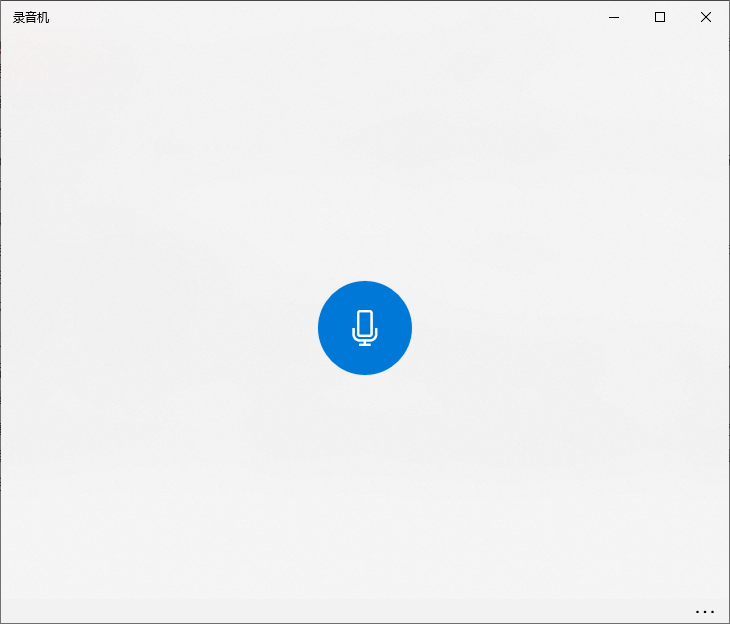Begin a new voice recording
Viewport: 730px width, 624px height.
(365, 328)
